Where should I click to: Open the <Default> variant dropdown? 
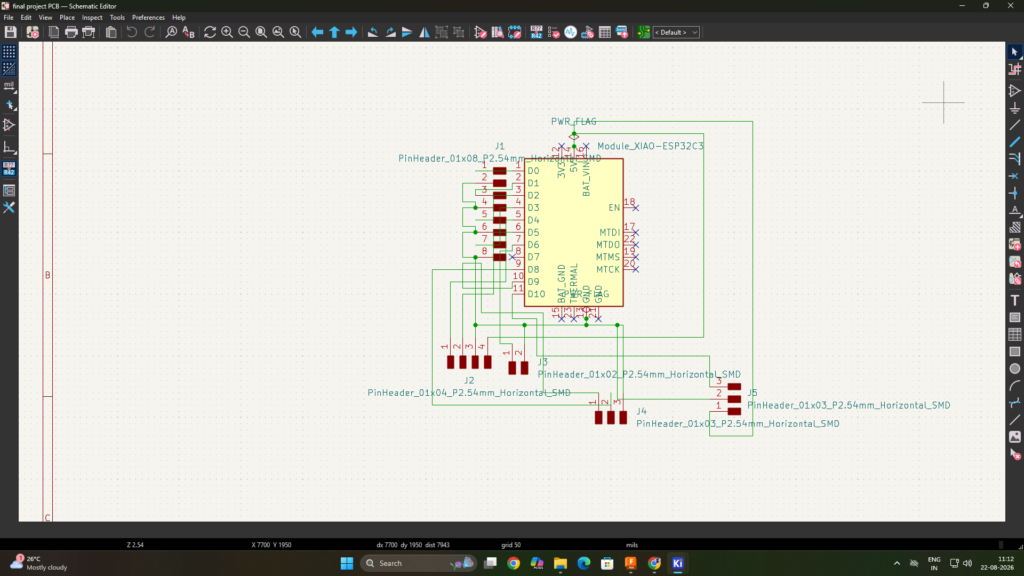point(677,32)
